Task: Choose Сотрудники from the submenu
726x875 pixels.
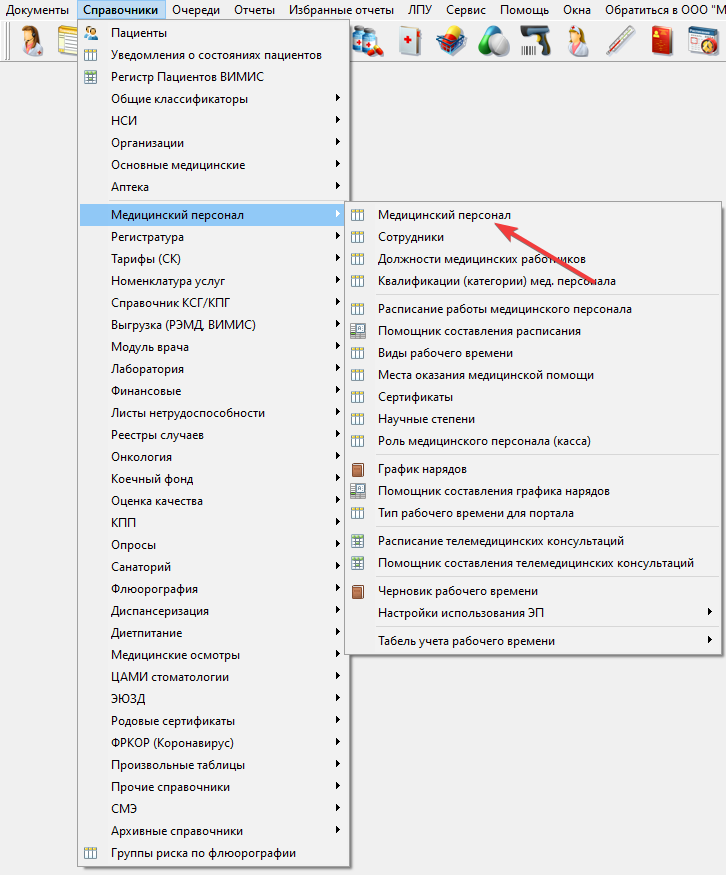Action: [x=411, y=237]
